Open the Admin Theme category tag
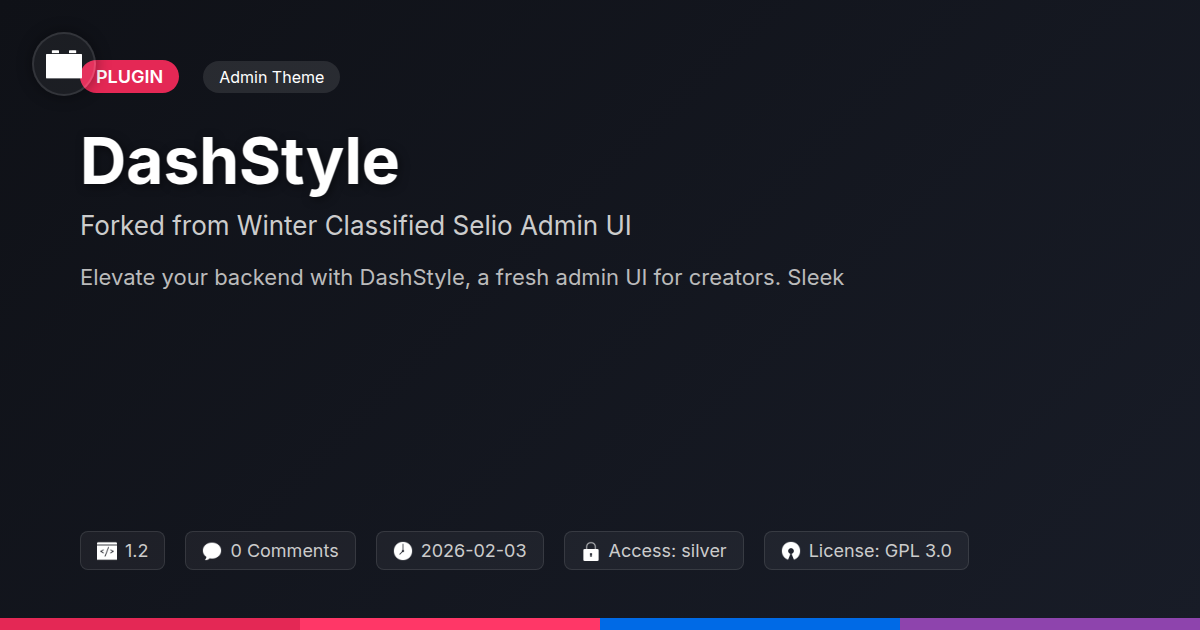 (x=271, y=77)
